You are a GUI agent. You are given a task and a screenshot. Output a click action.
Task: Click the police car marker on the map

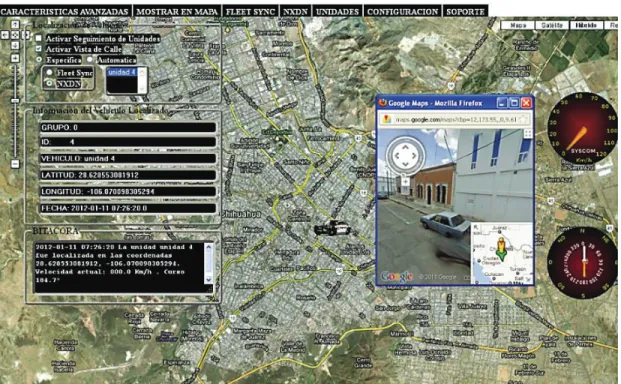pyautogui.click(x=333, y=228)
